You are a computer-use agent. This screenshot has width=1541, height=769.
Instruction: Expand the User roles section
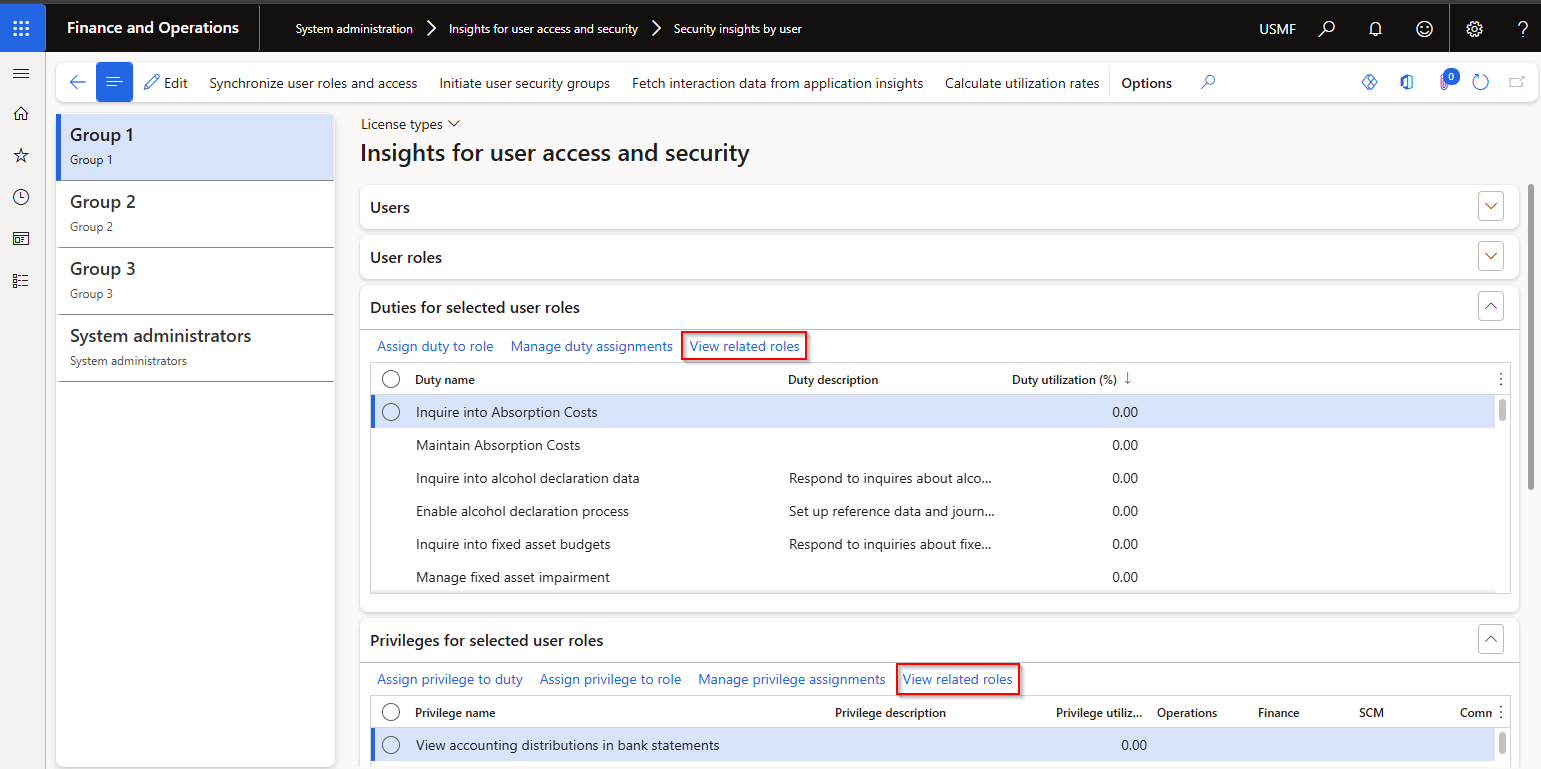pos(1491,257)
